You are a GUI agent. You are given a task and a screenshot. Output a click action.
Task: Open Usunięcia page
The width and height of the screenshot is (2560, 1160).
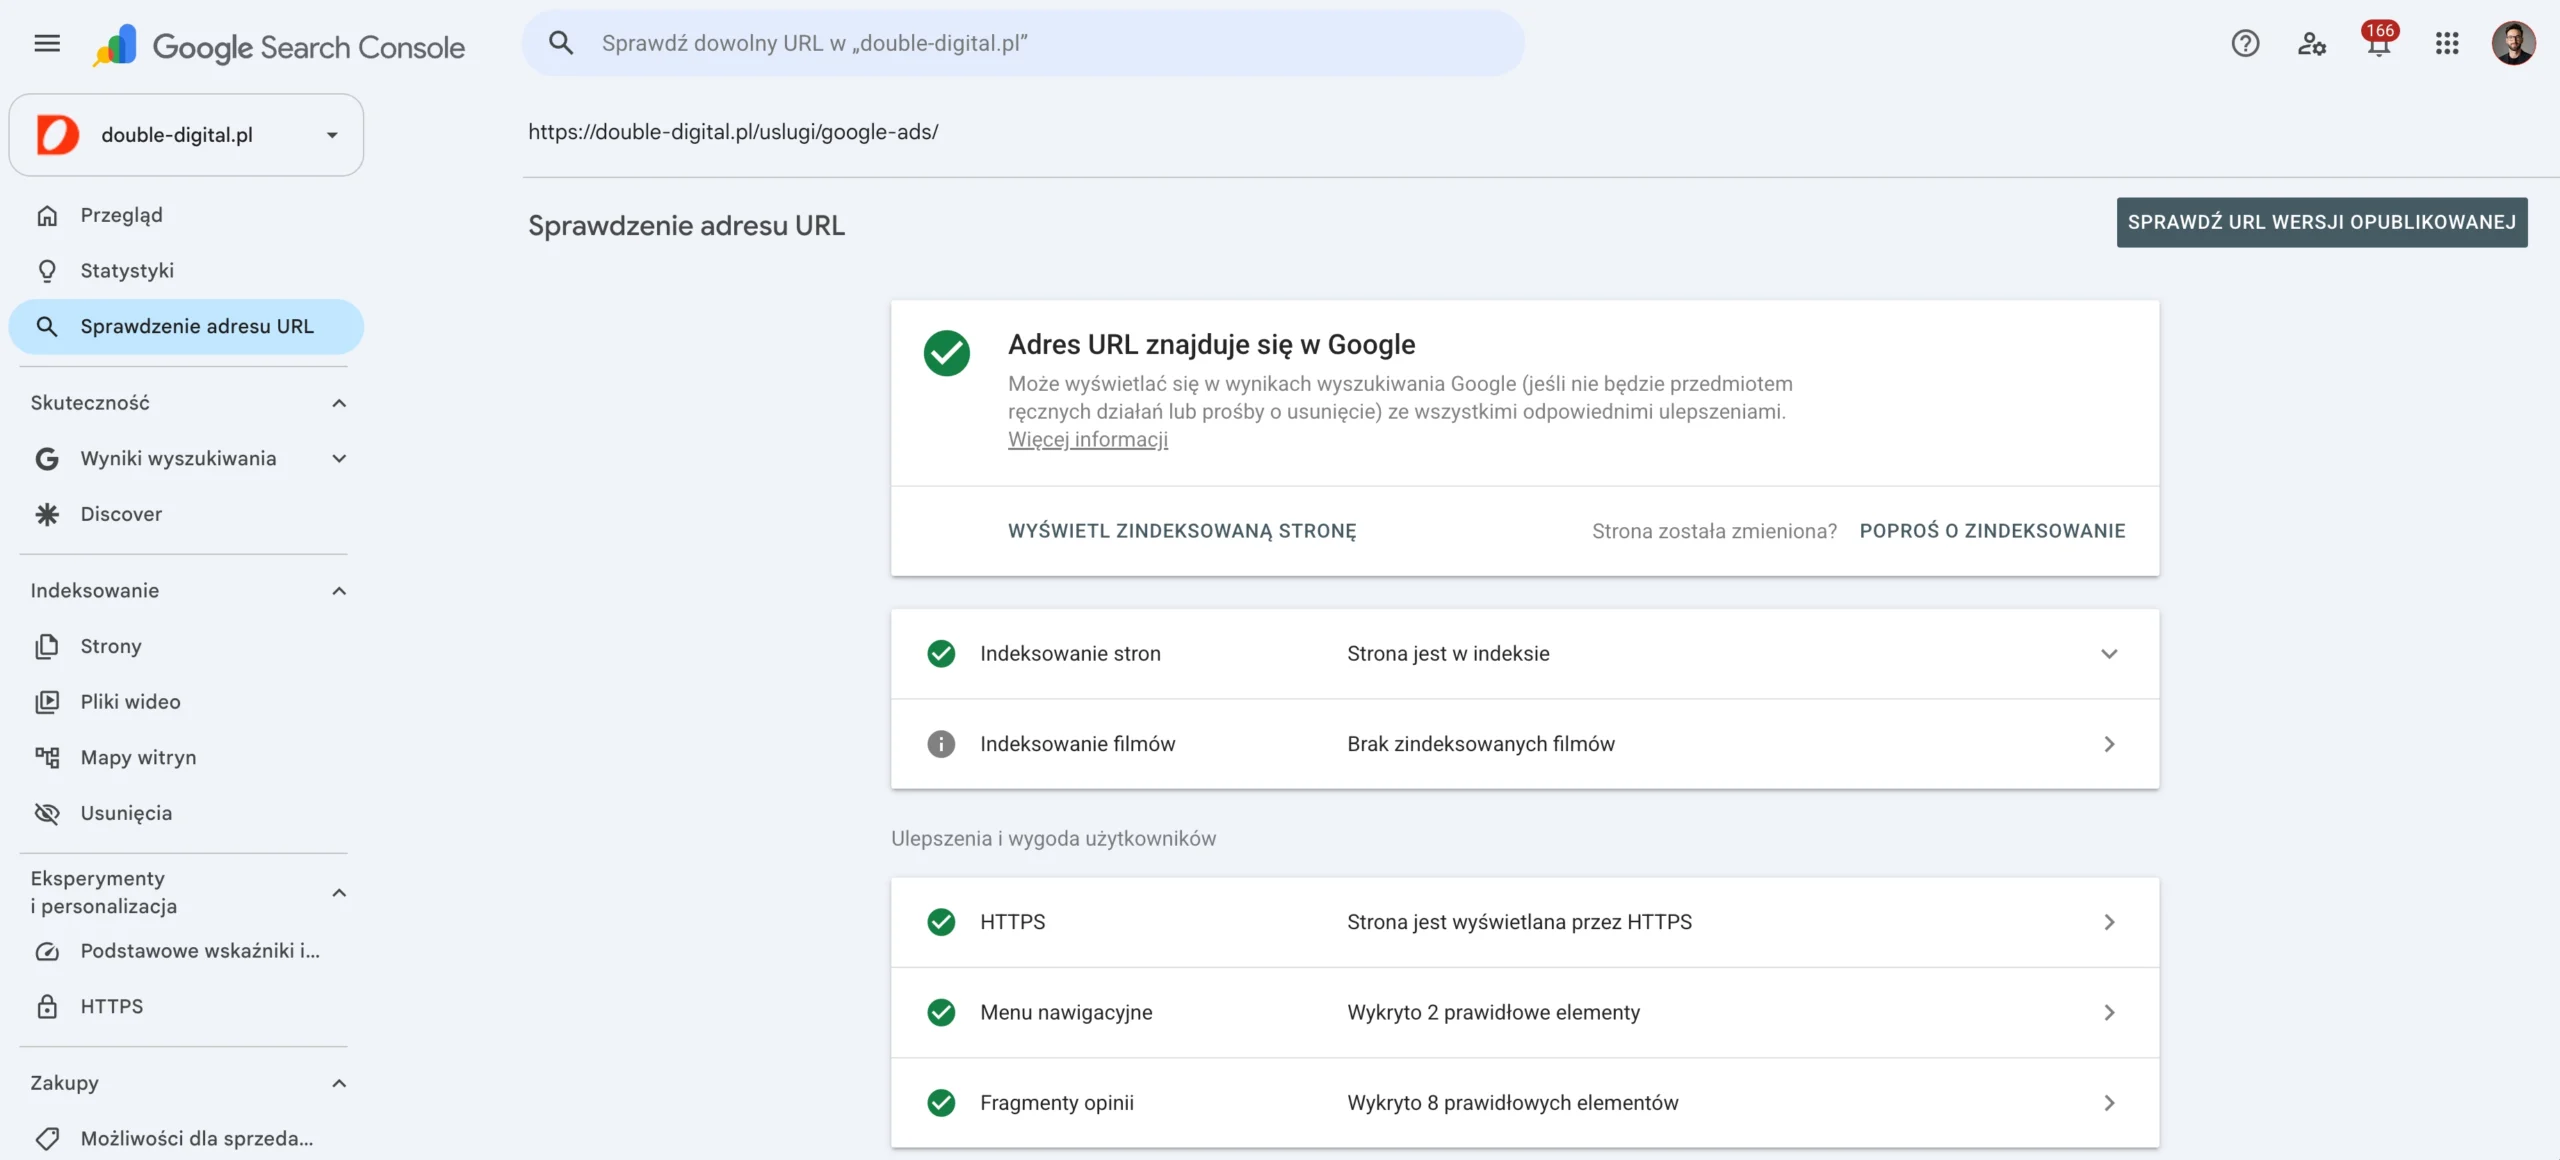[x=186, y=813]
